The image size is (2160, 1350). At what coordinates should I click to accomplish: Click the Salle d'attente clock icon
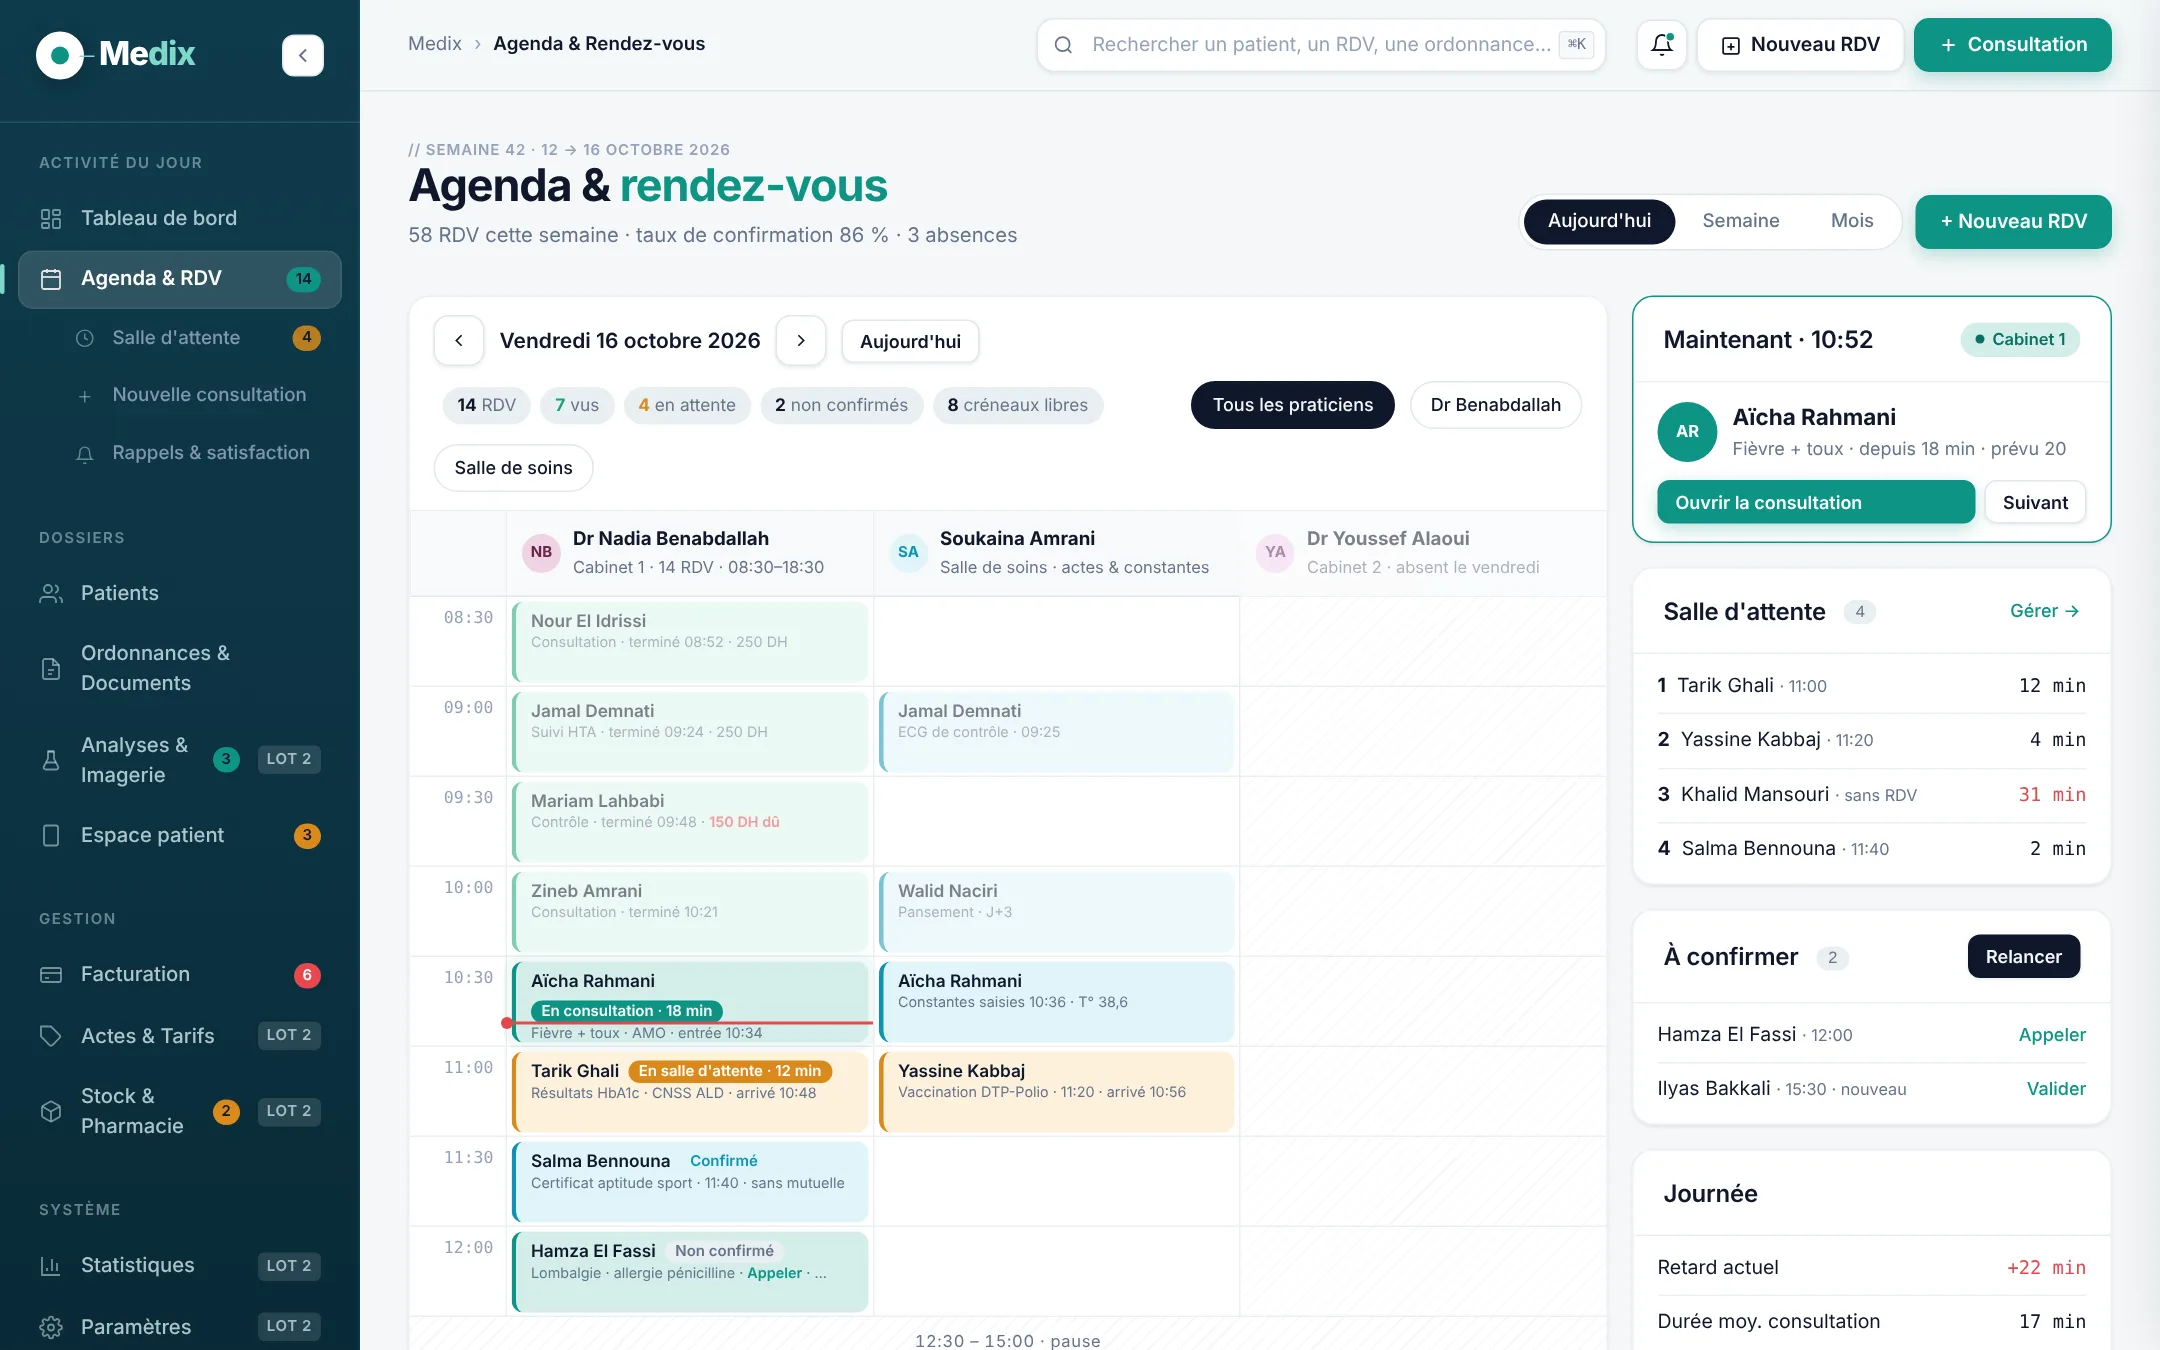85,338
